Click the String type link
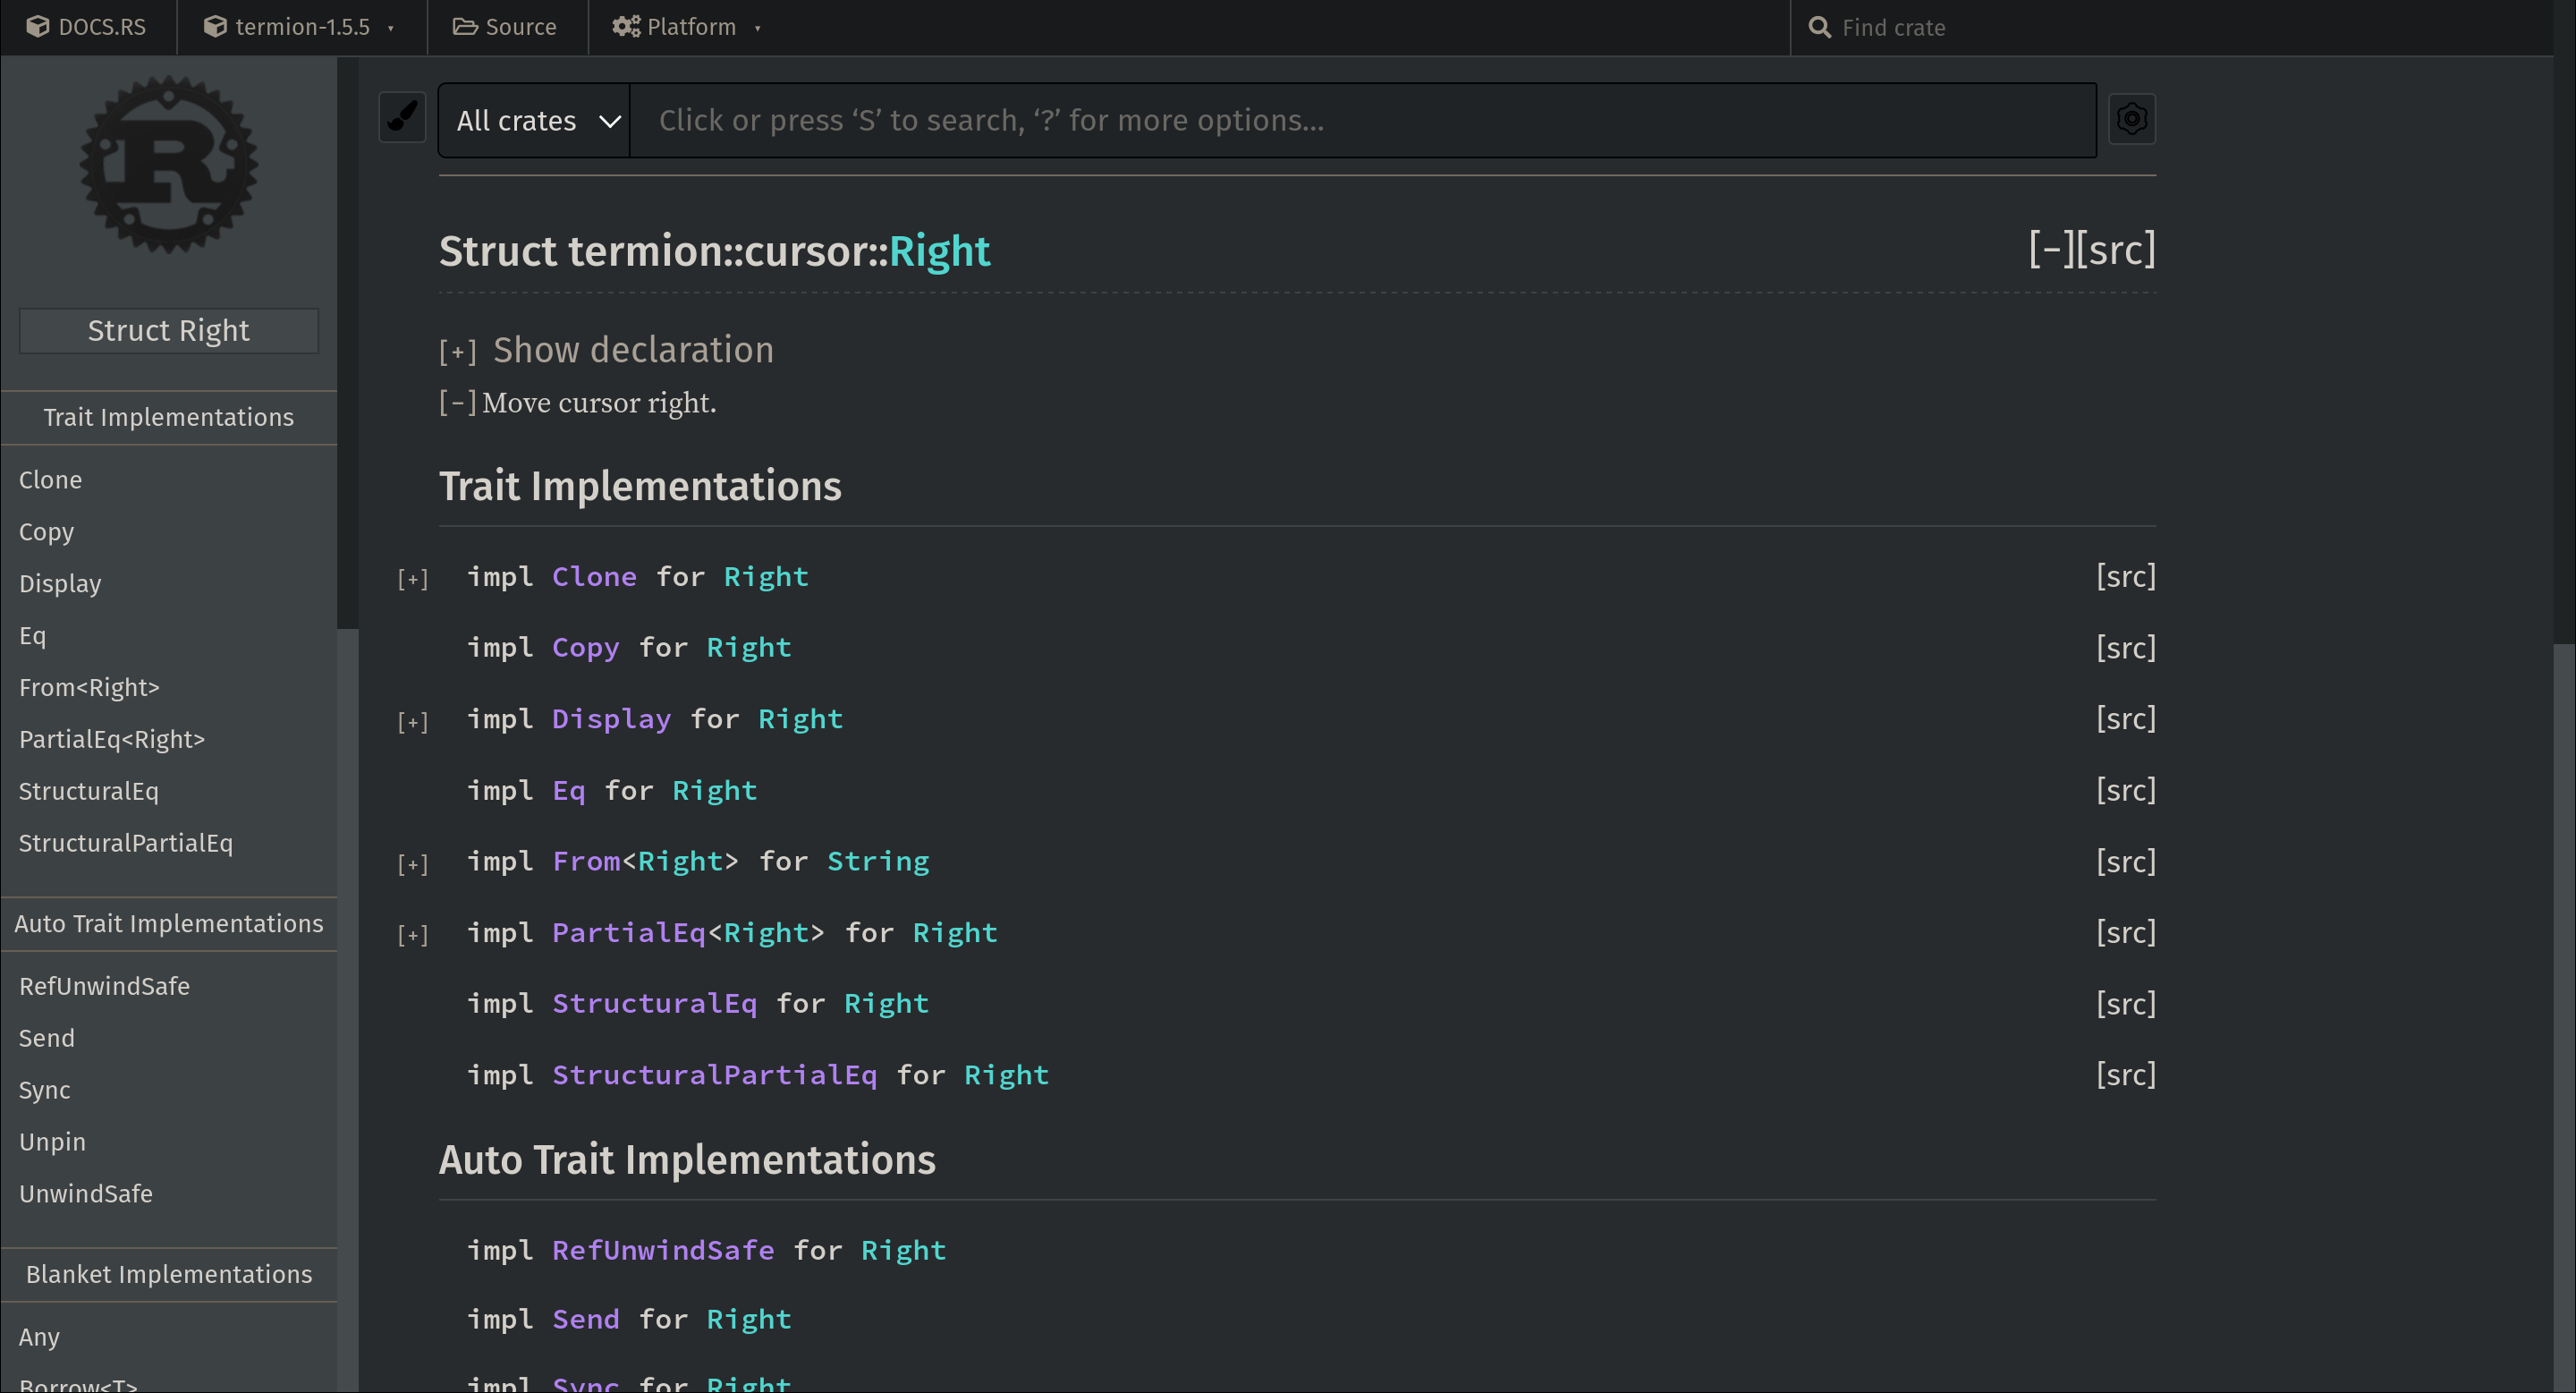 [878, 861]
